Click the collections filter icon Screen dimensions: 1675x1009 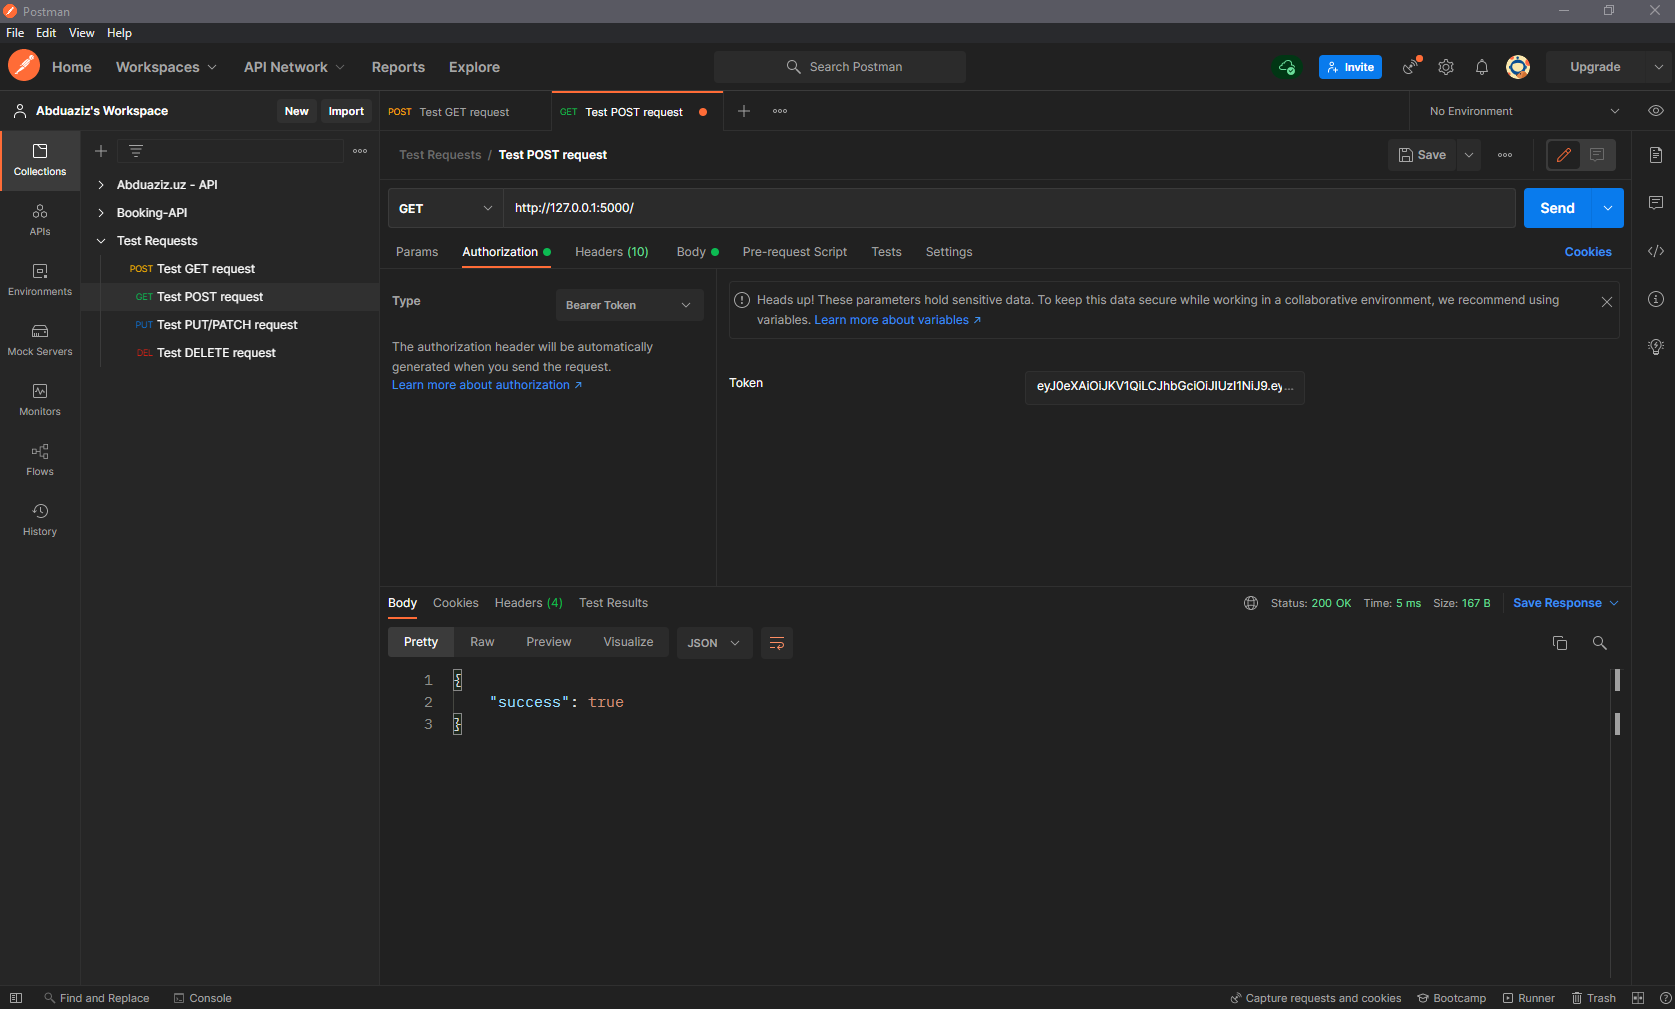pyautogui.click(x=136, y=151)
